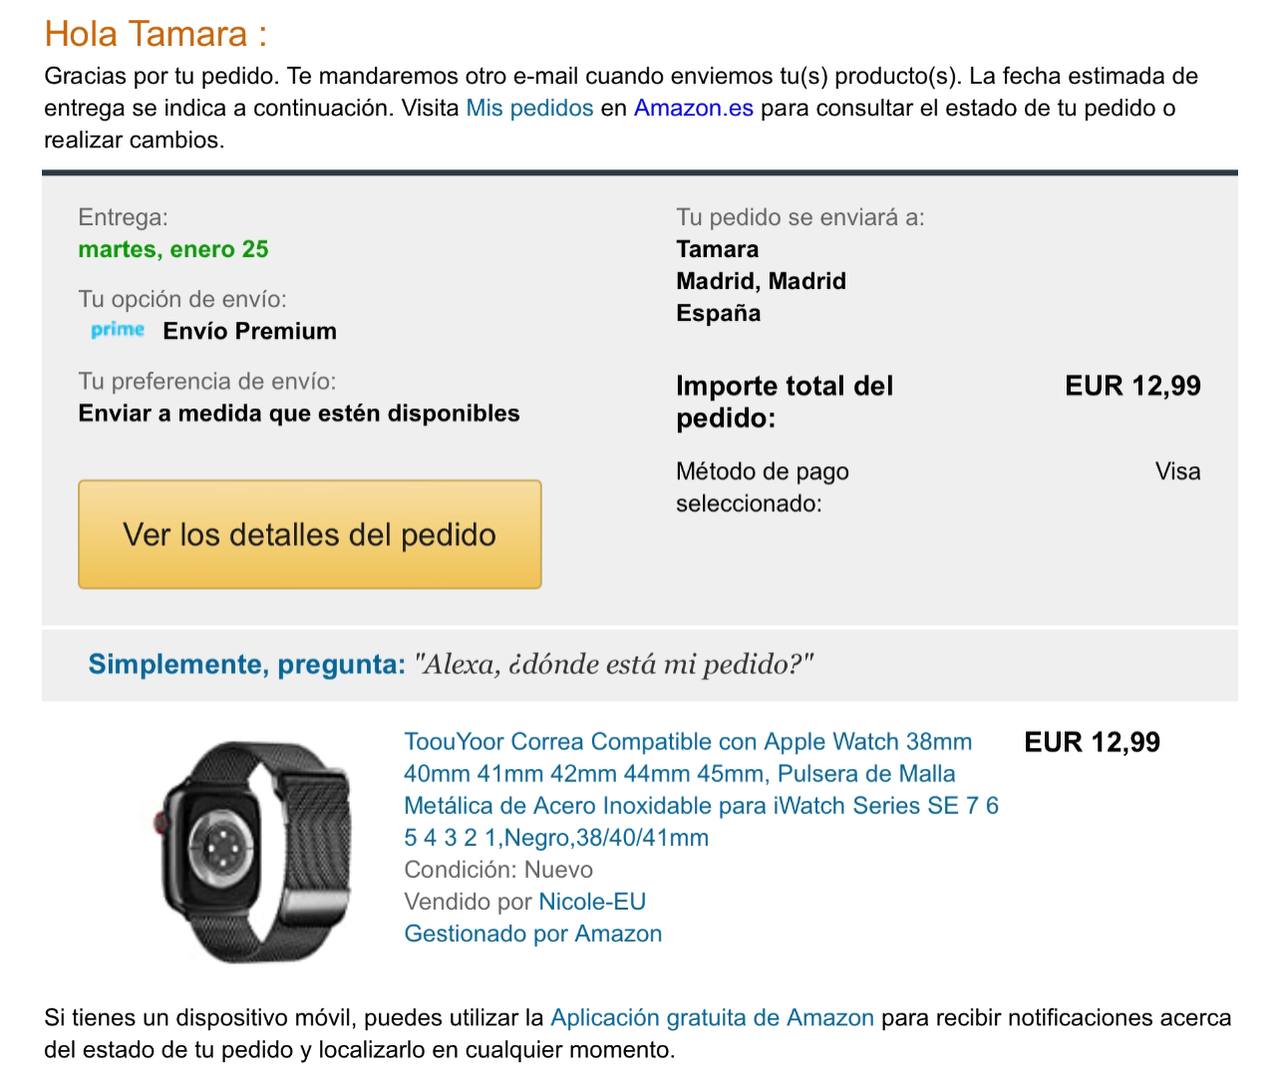Click the Hola Tamara greeting heading

point(156,33)
